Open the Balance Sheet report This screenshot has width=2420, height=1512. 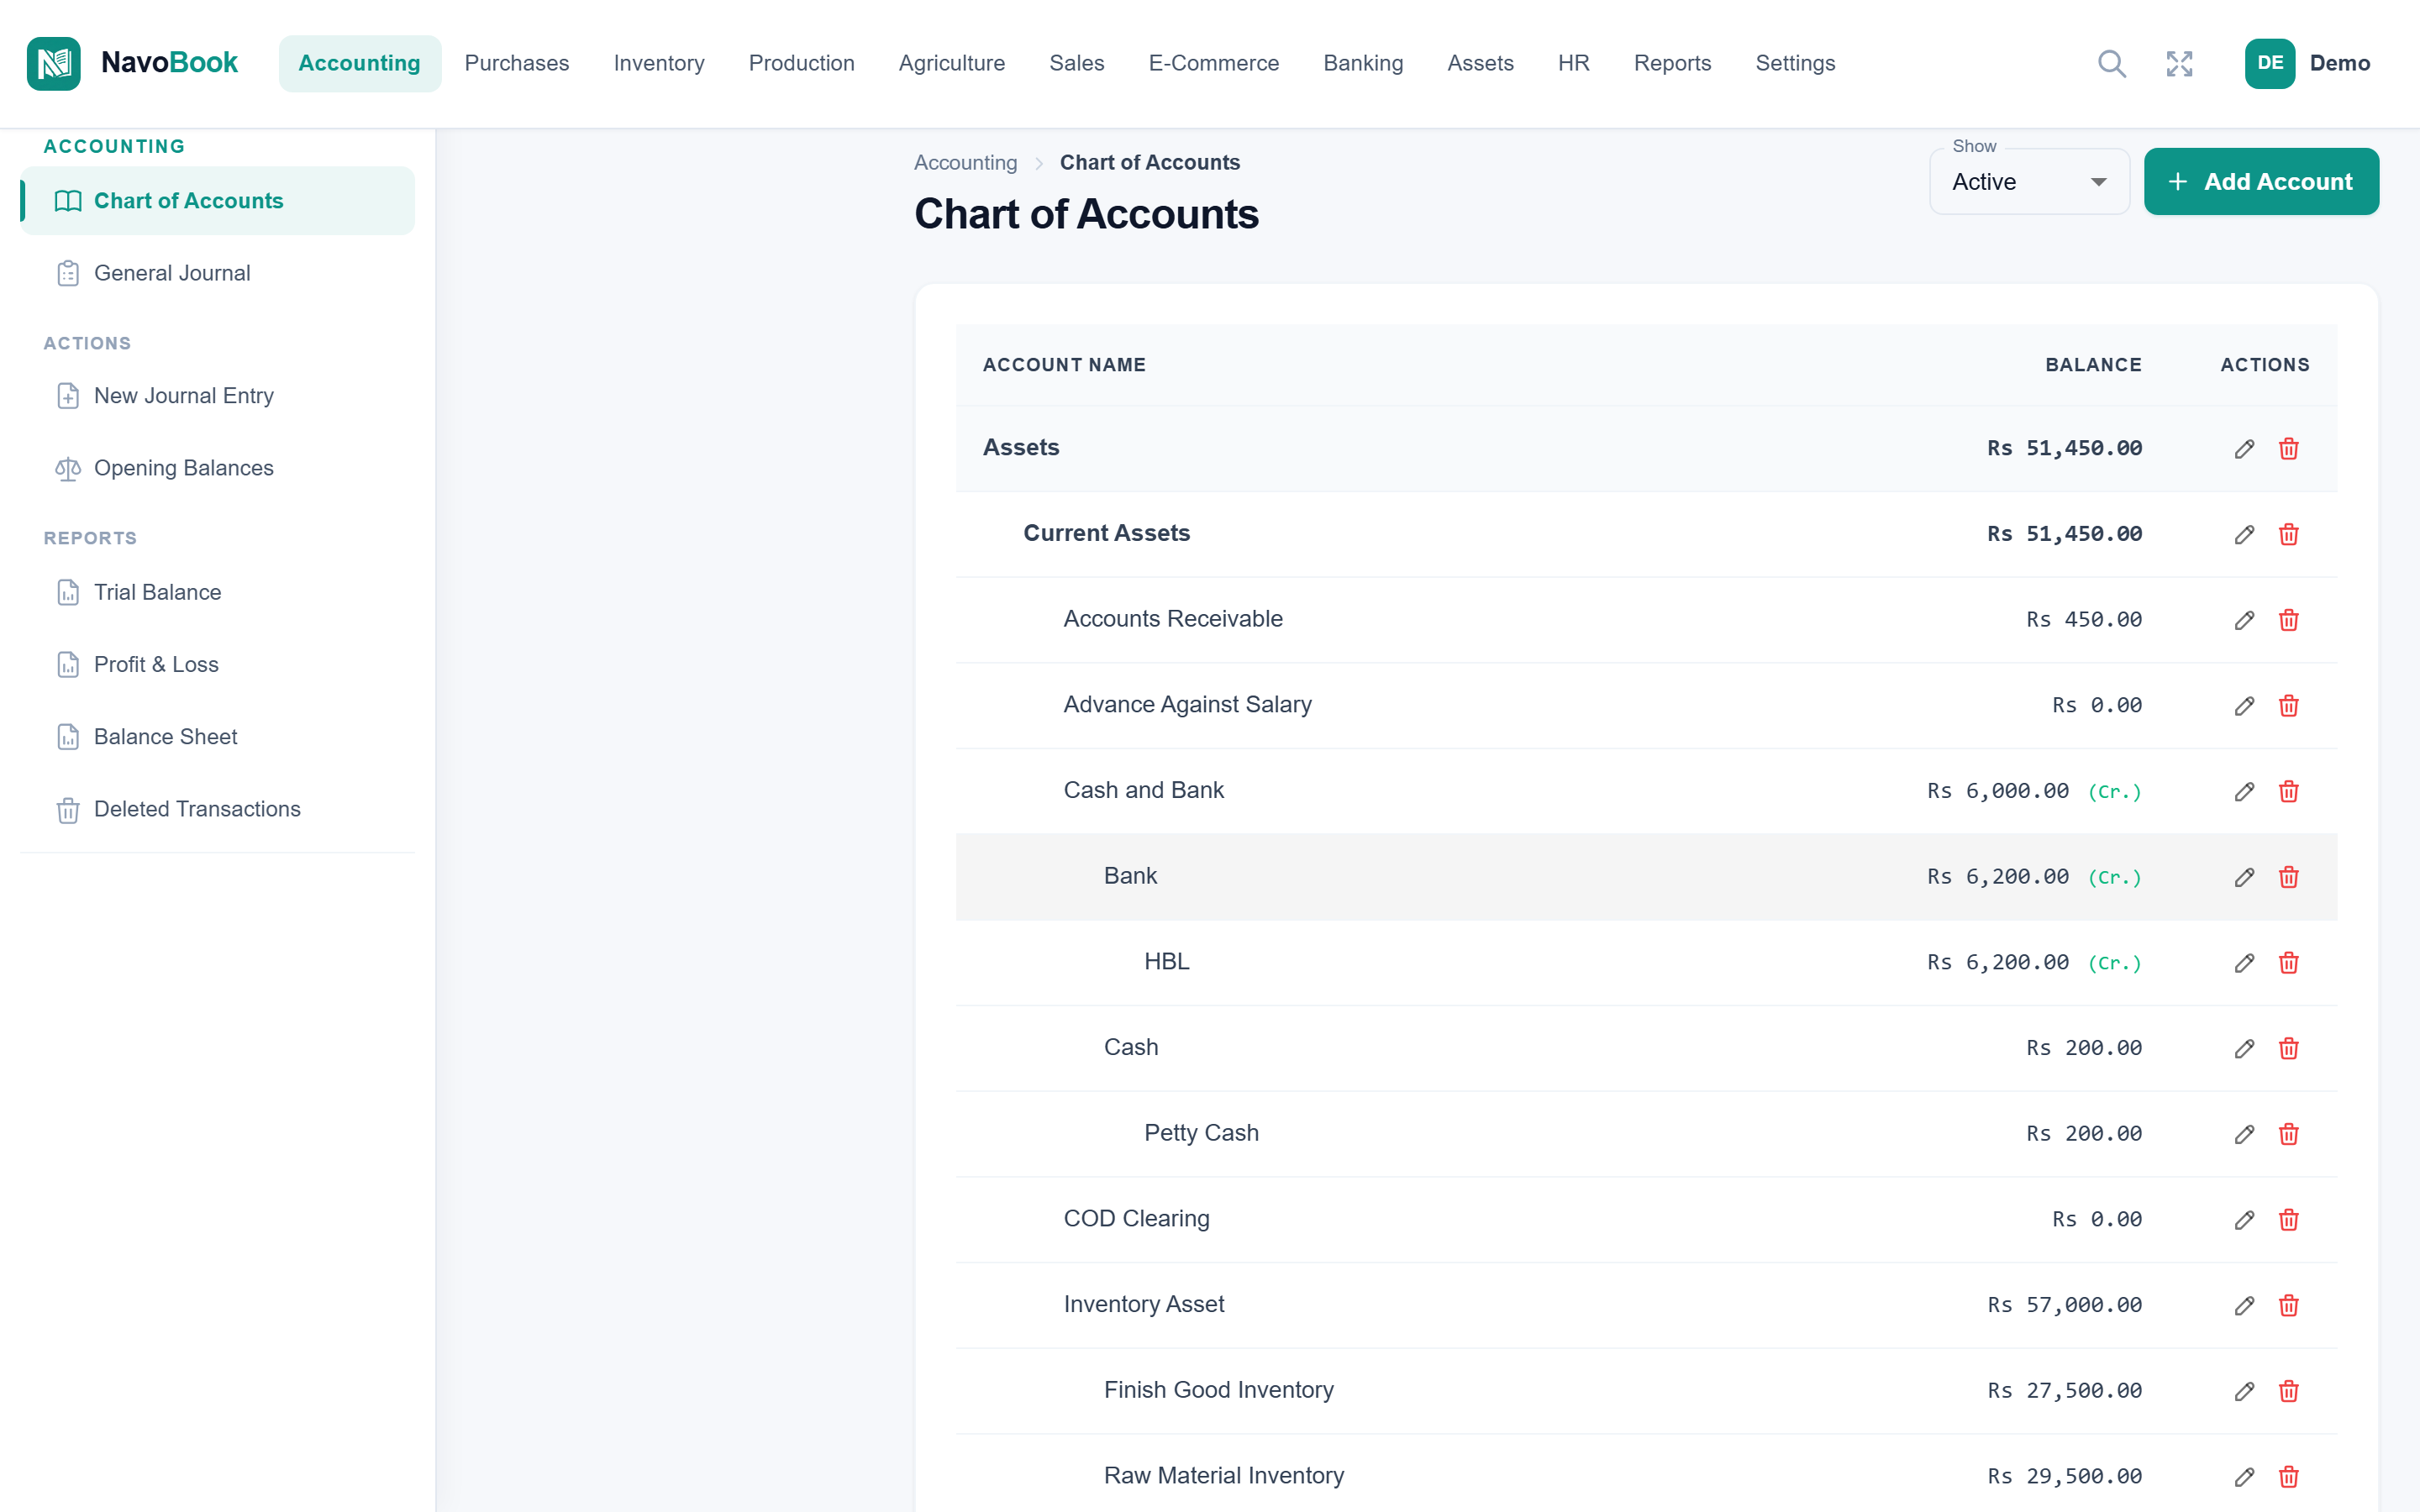pyautogui.click(x=217, y=737)
